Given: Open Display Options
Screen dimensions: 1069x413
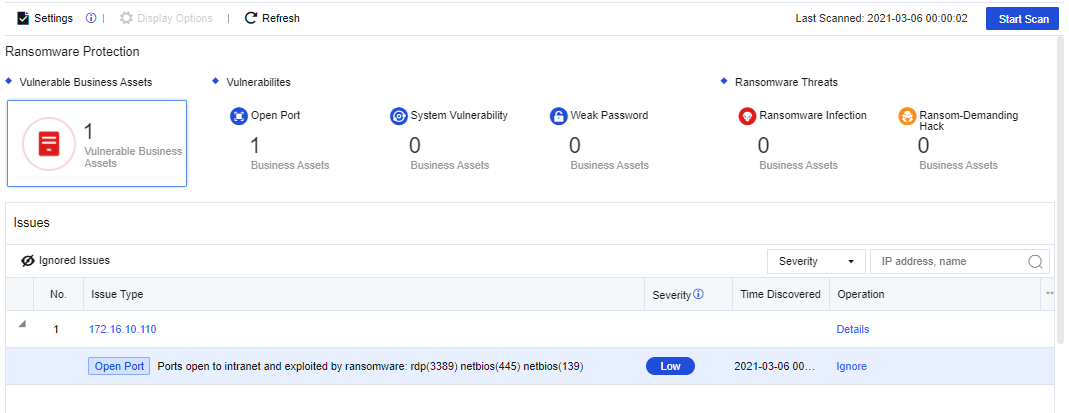Looking at the screenshot, I should 168,18.
